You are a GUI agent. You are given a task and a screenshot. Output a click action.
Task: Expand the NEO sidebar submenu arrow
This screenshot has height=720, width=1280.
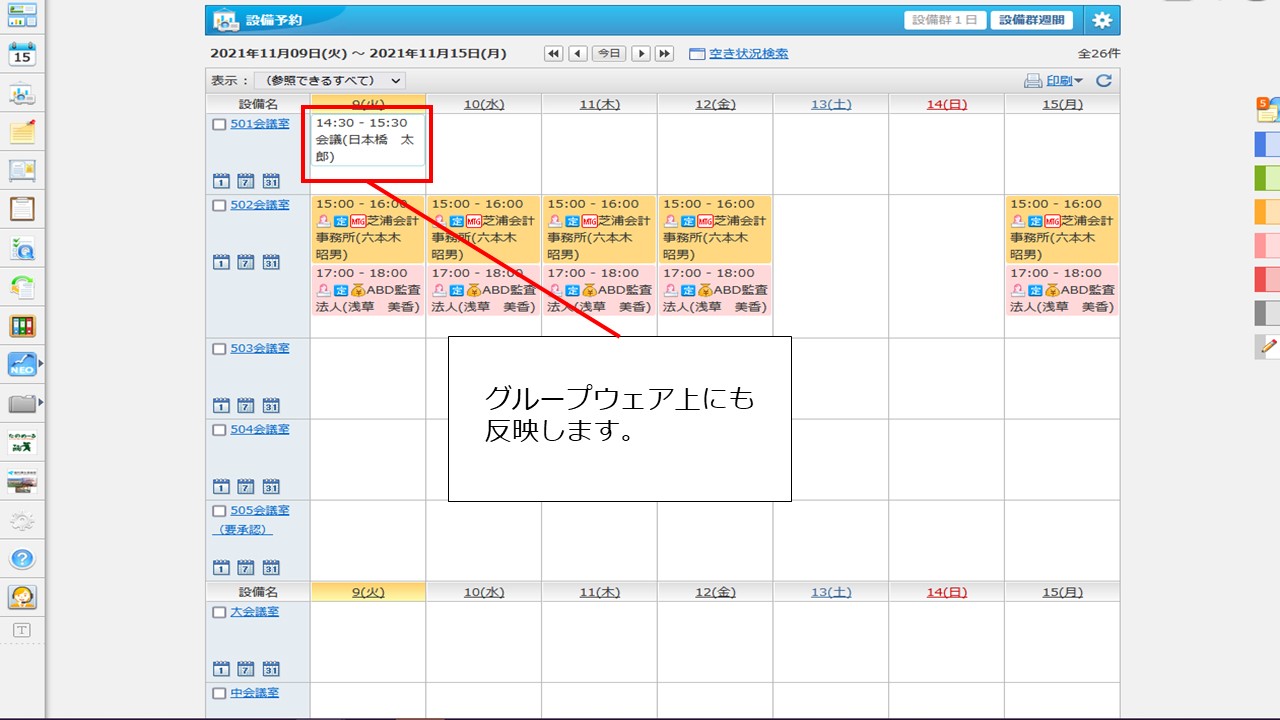click(x=41, y=364)
